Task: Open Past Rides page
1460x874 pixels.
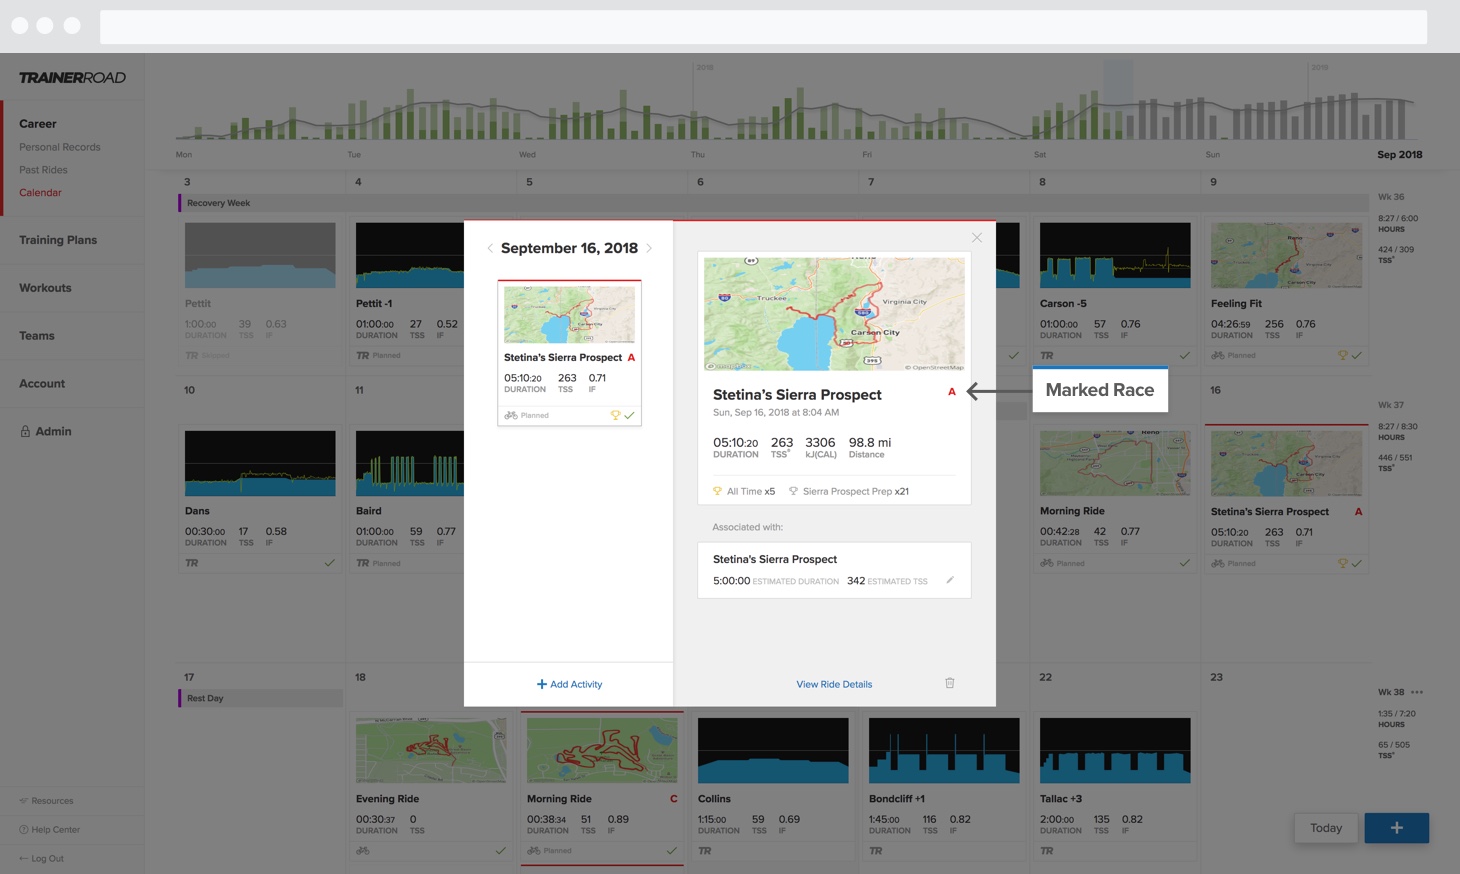Action: pos(43,170)
